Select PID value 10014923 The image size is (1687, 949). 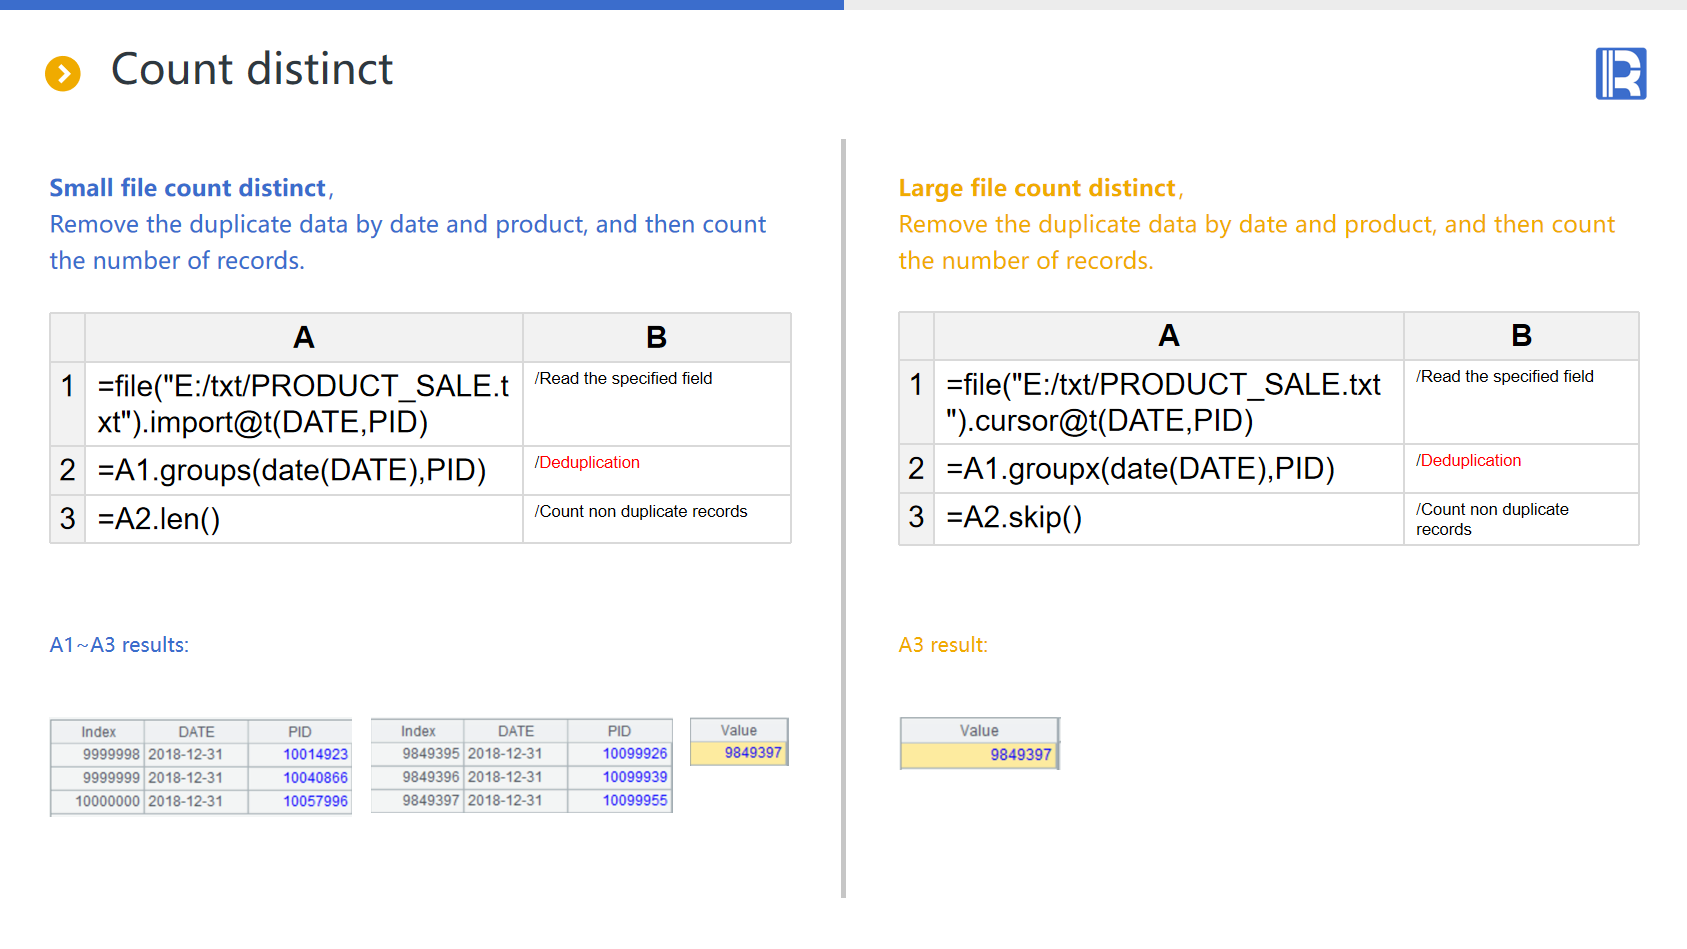(315, 754)
